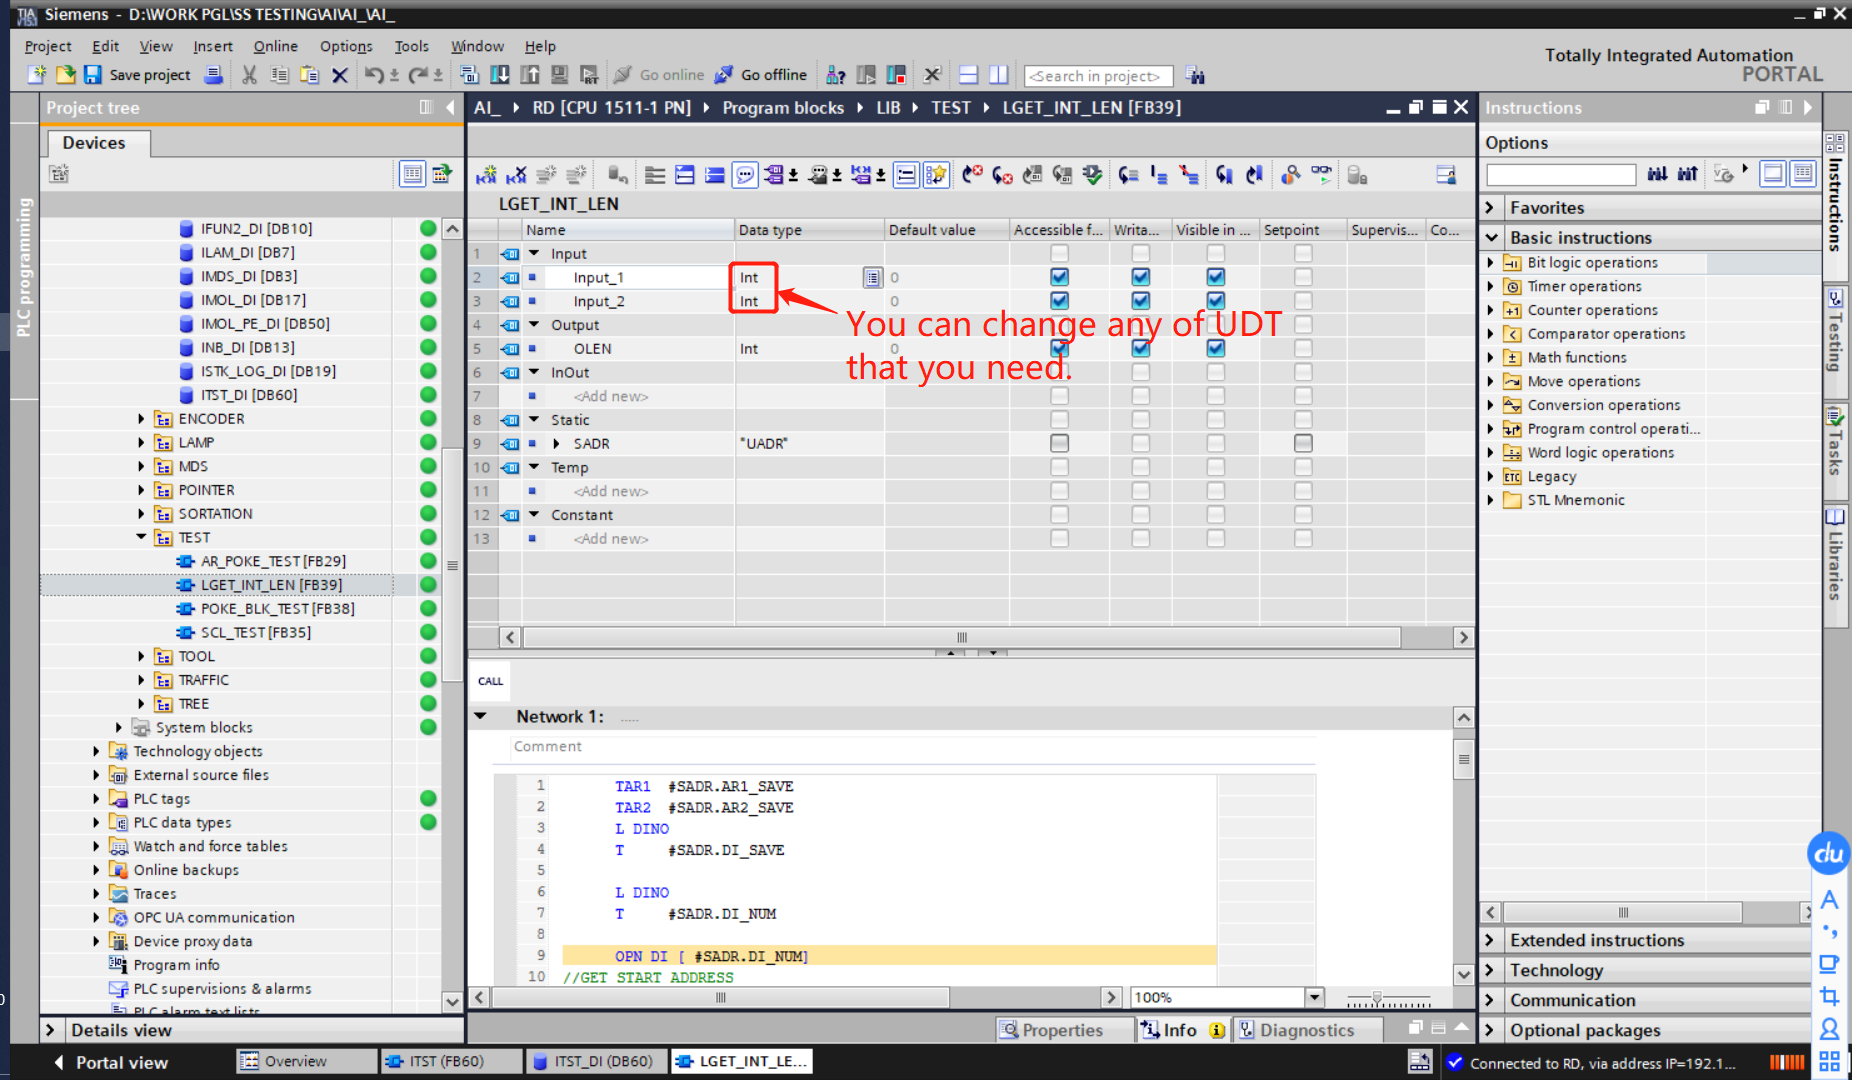
Task: Click Add new under InOut
Action: click(610, 396)
